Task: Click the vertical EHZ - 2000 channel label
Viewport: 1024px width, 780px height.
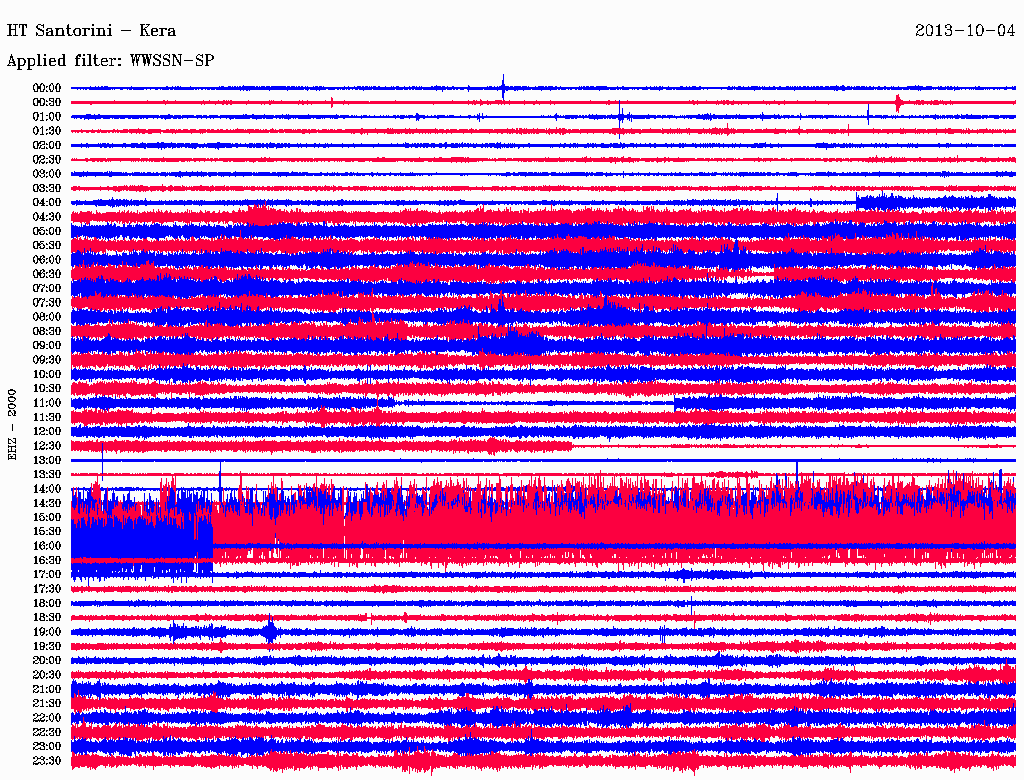Action: [x=13, y=424]
